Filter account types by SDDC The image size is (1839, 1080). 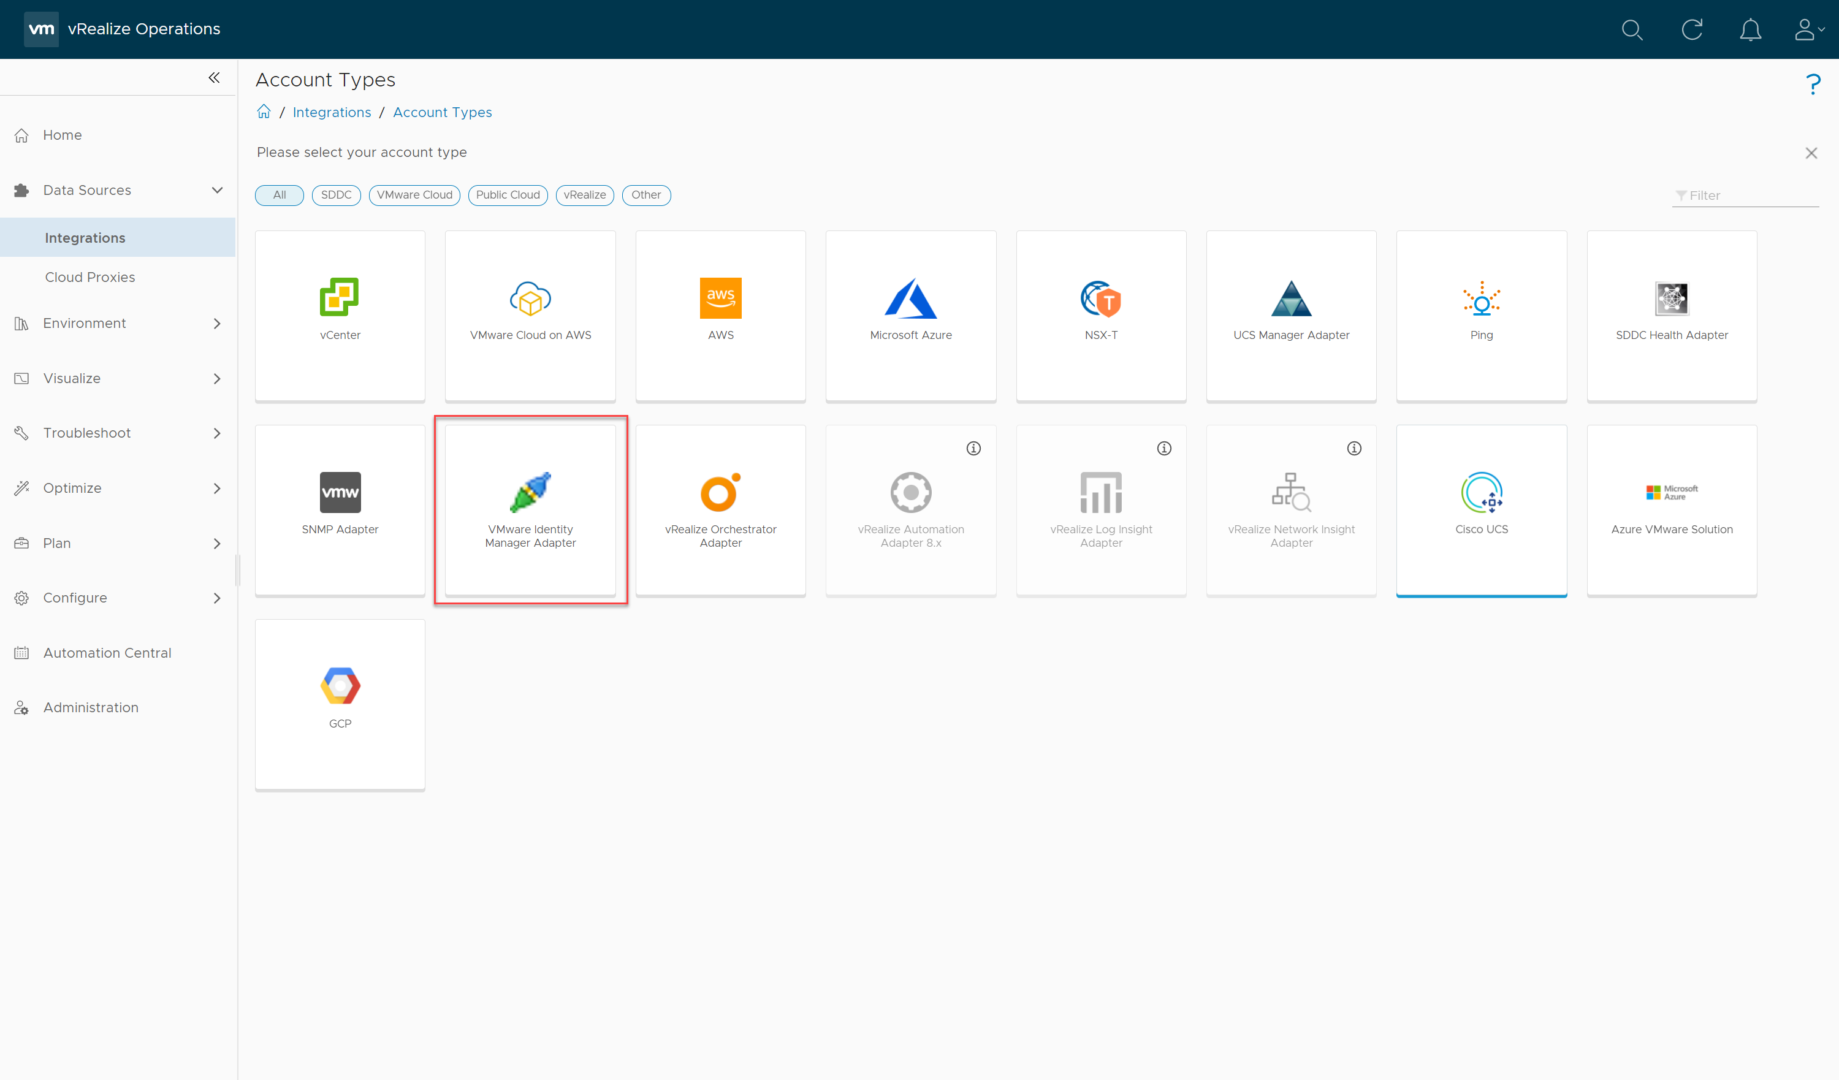336,195
